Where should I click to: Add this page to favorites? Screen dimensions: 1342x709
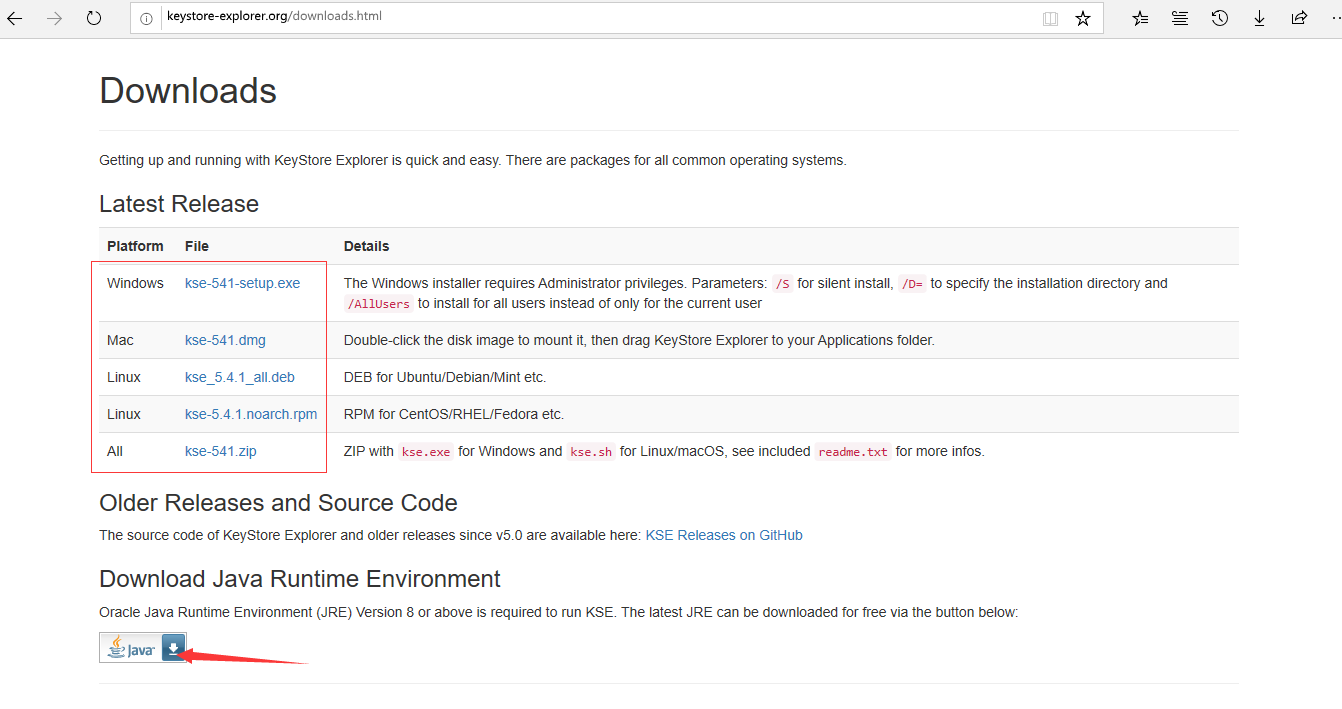click(x=1083, y=18)
